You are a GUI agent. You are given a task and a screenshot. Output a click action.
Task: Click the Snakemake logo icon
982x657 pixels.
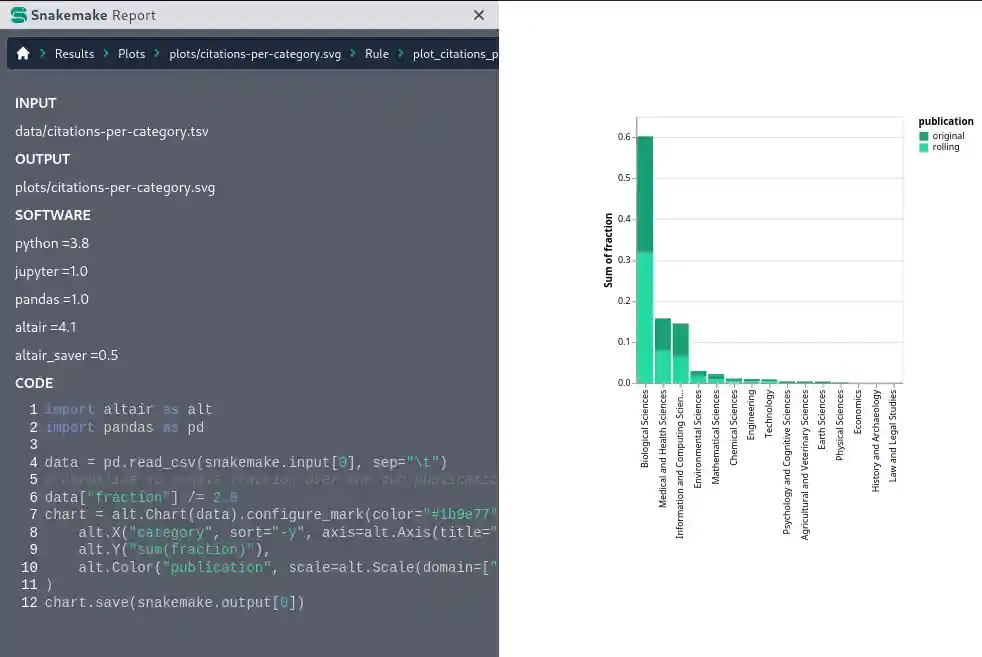pyautogui.click(x=18, y=16)
